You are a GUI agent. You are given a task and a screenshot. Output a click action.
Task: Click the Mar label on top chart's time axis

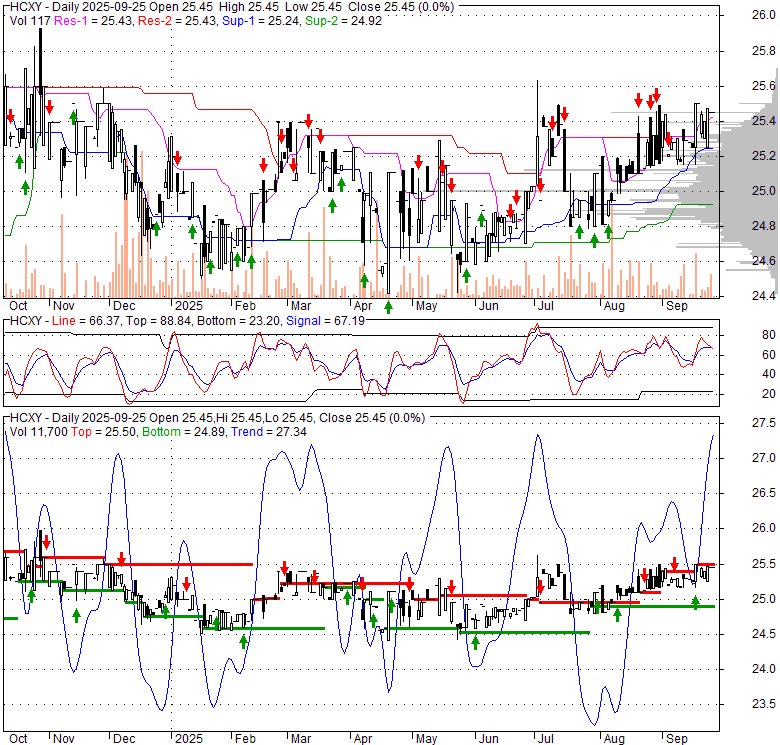(x=300, y=306)
